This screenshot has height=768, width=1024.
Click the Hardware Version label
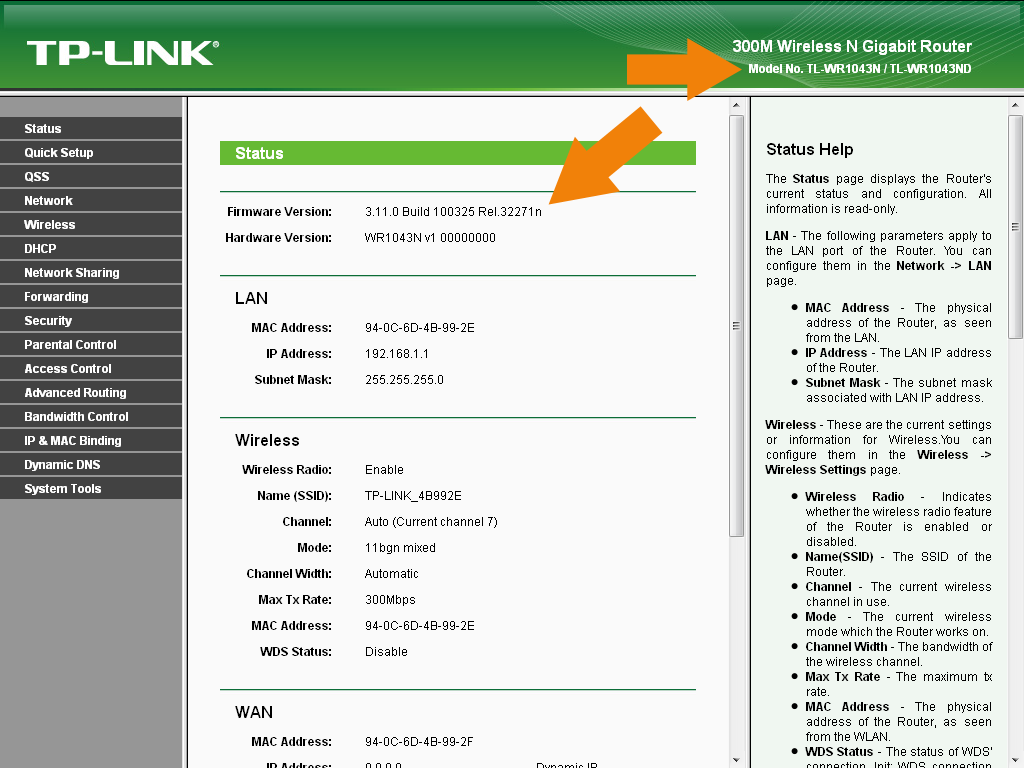pos(278,238)
